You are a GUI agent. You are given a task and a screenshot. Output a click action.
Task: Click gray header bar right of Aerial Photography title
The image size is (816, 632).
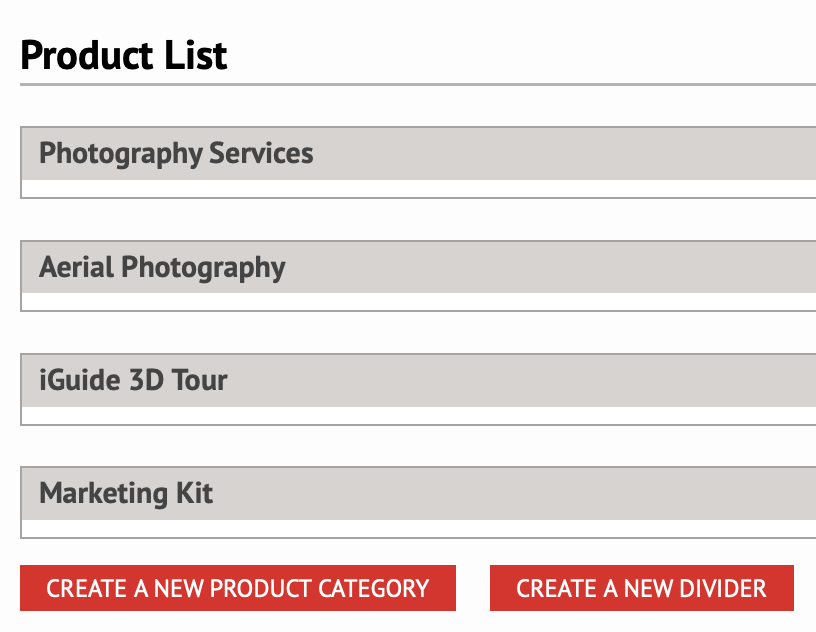[x=551, y=267]
